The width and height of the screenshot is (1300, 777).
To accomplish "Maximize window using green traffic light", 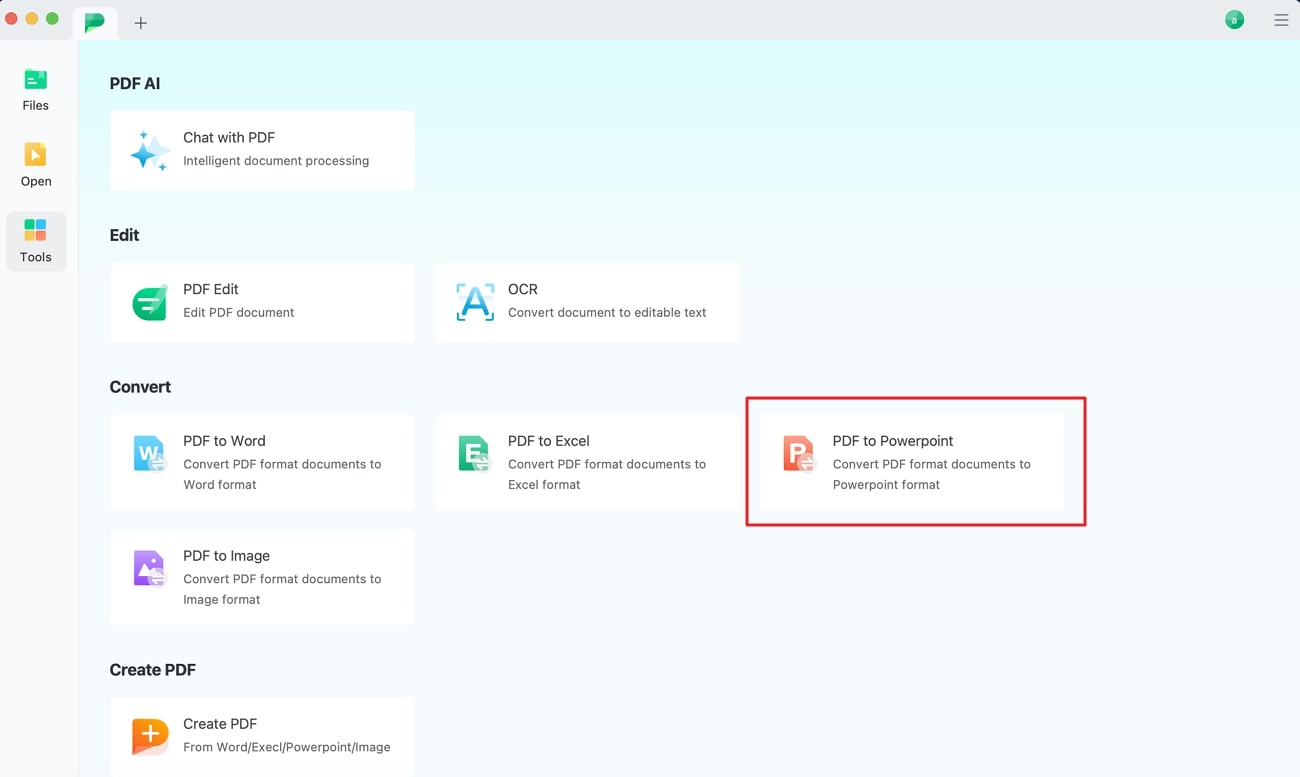I will point(52,19).
